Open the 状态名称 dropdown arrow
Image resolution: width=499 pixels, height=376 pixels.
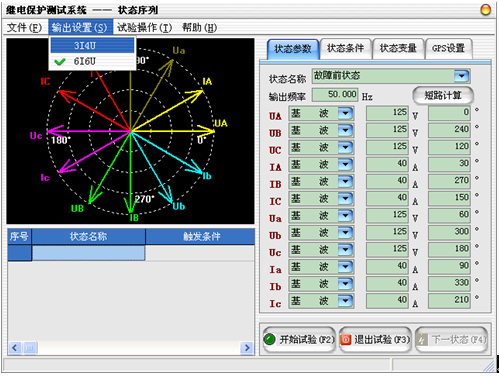pyautogui.click(x=462, y=76)
